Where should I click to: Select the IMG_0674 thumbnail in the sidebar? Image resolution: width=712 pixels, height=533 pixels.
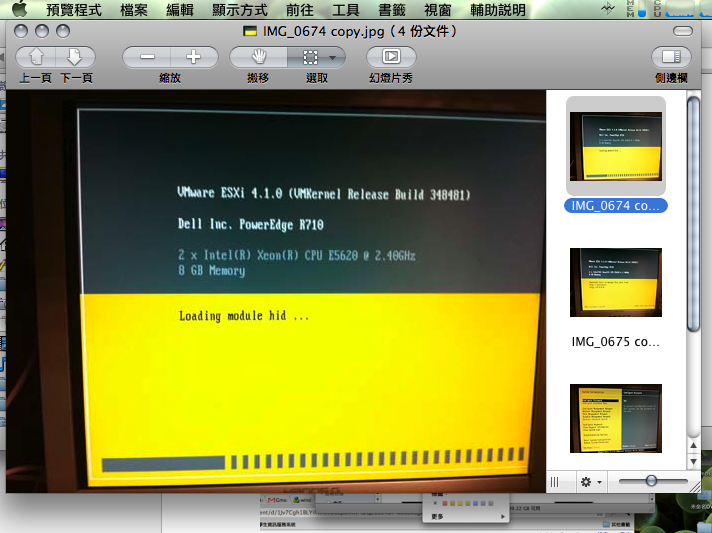616,146
